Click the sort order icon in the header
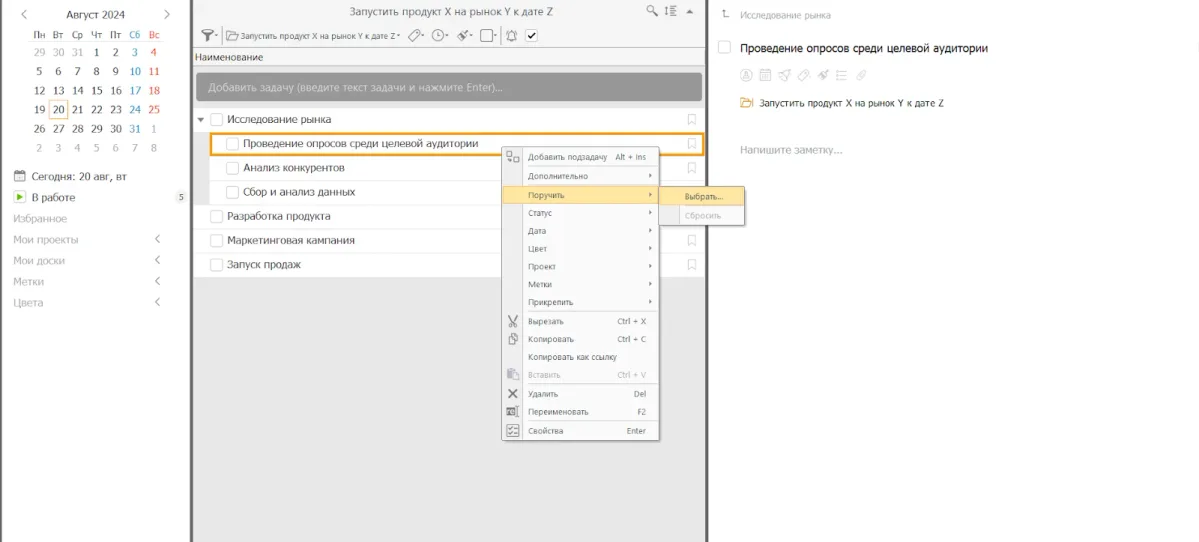Viewport: 1199px width, 542px height. (x=670, y=11)
